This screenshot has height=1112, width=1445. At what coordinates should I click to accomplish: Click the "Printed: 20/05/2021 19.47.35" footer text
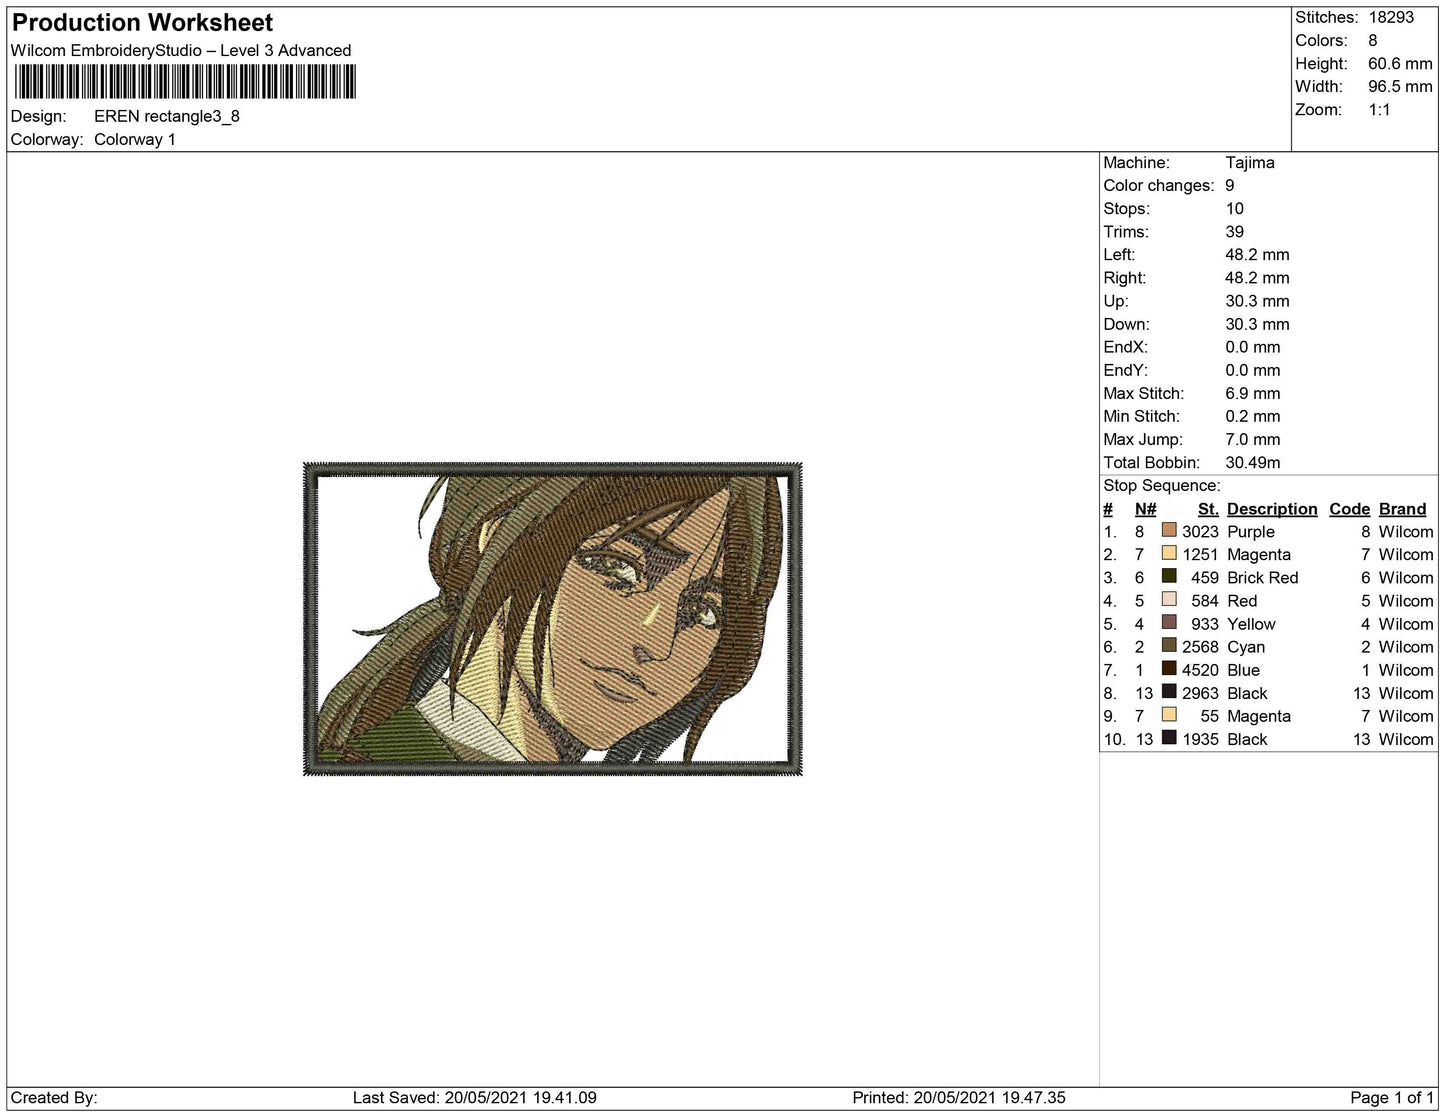(x=959, y=1097)
